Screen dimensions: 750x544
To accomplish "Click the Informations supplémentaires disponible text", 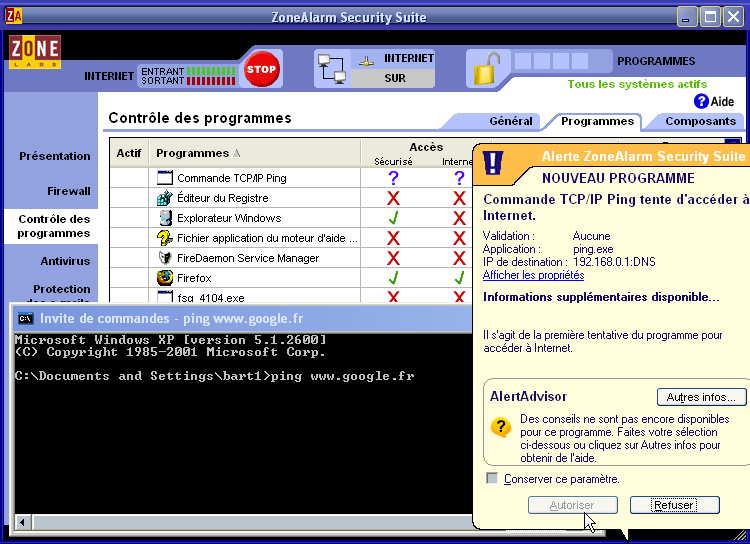I will [601, 297].
